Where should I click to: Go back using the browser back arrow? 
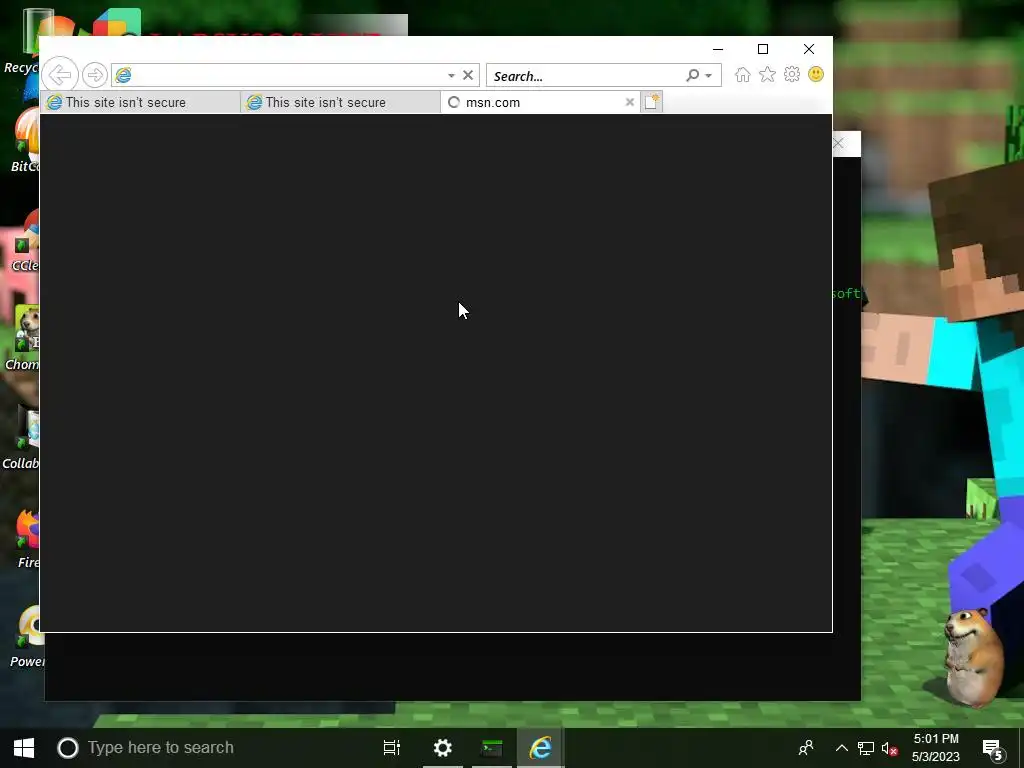pyautogui.click(x=60, y=75)
